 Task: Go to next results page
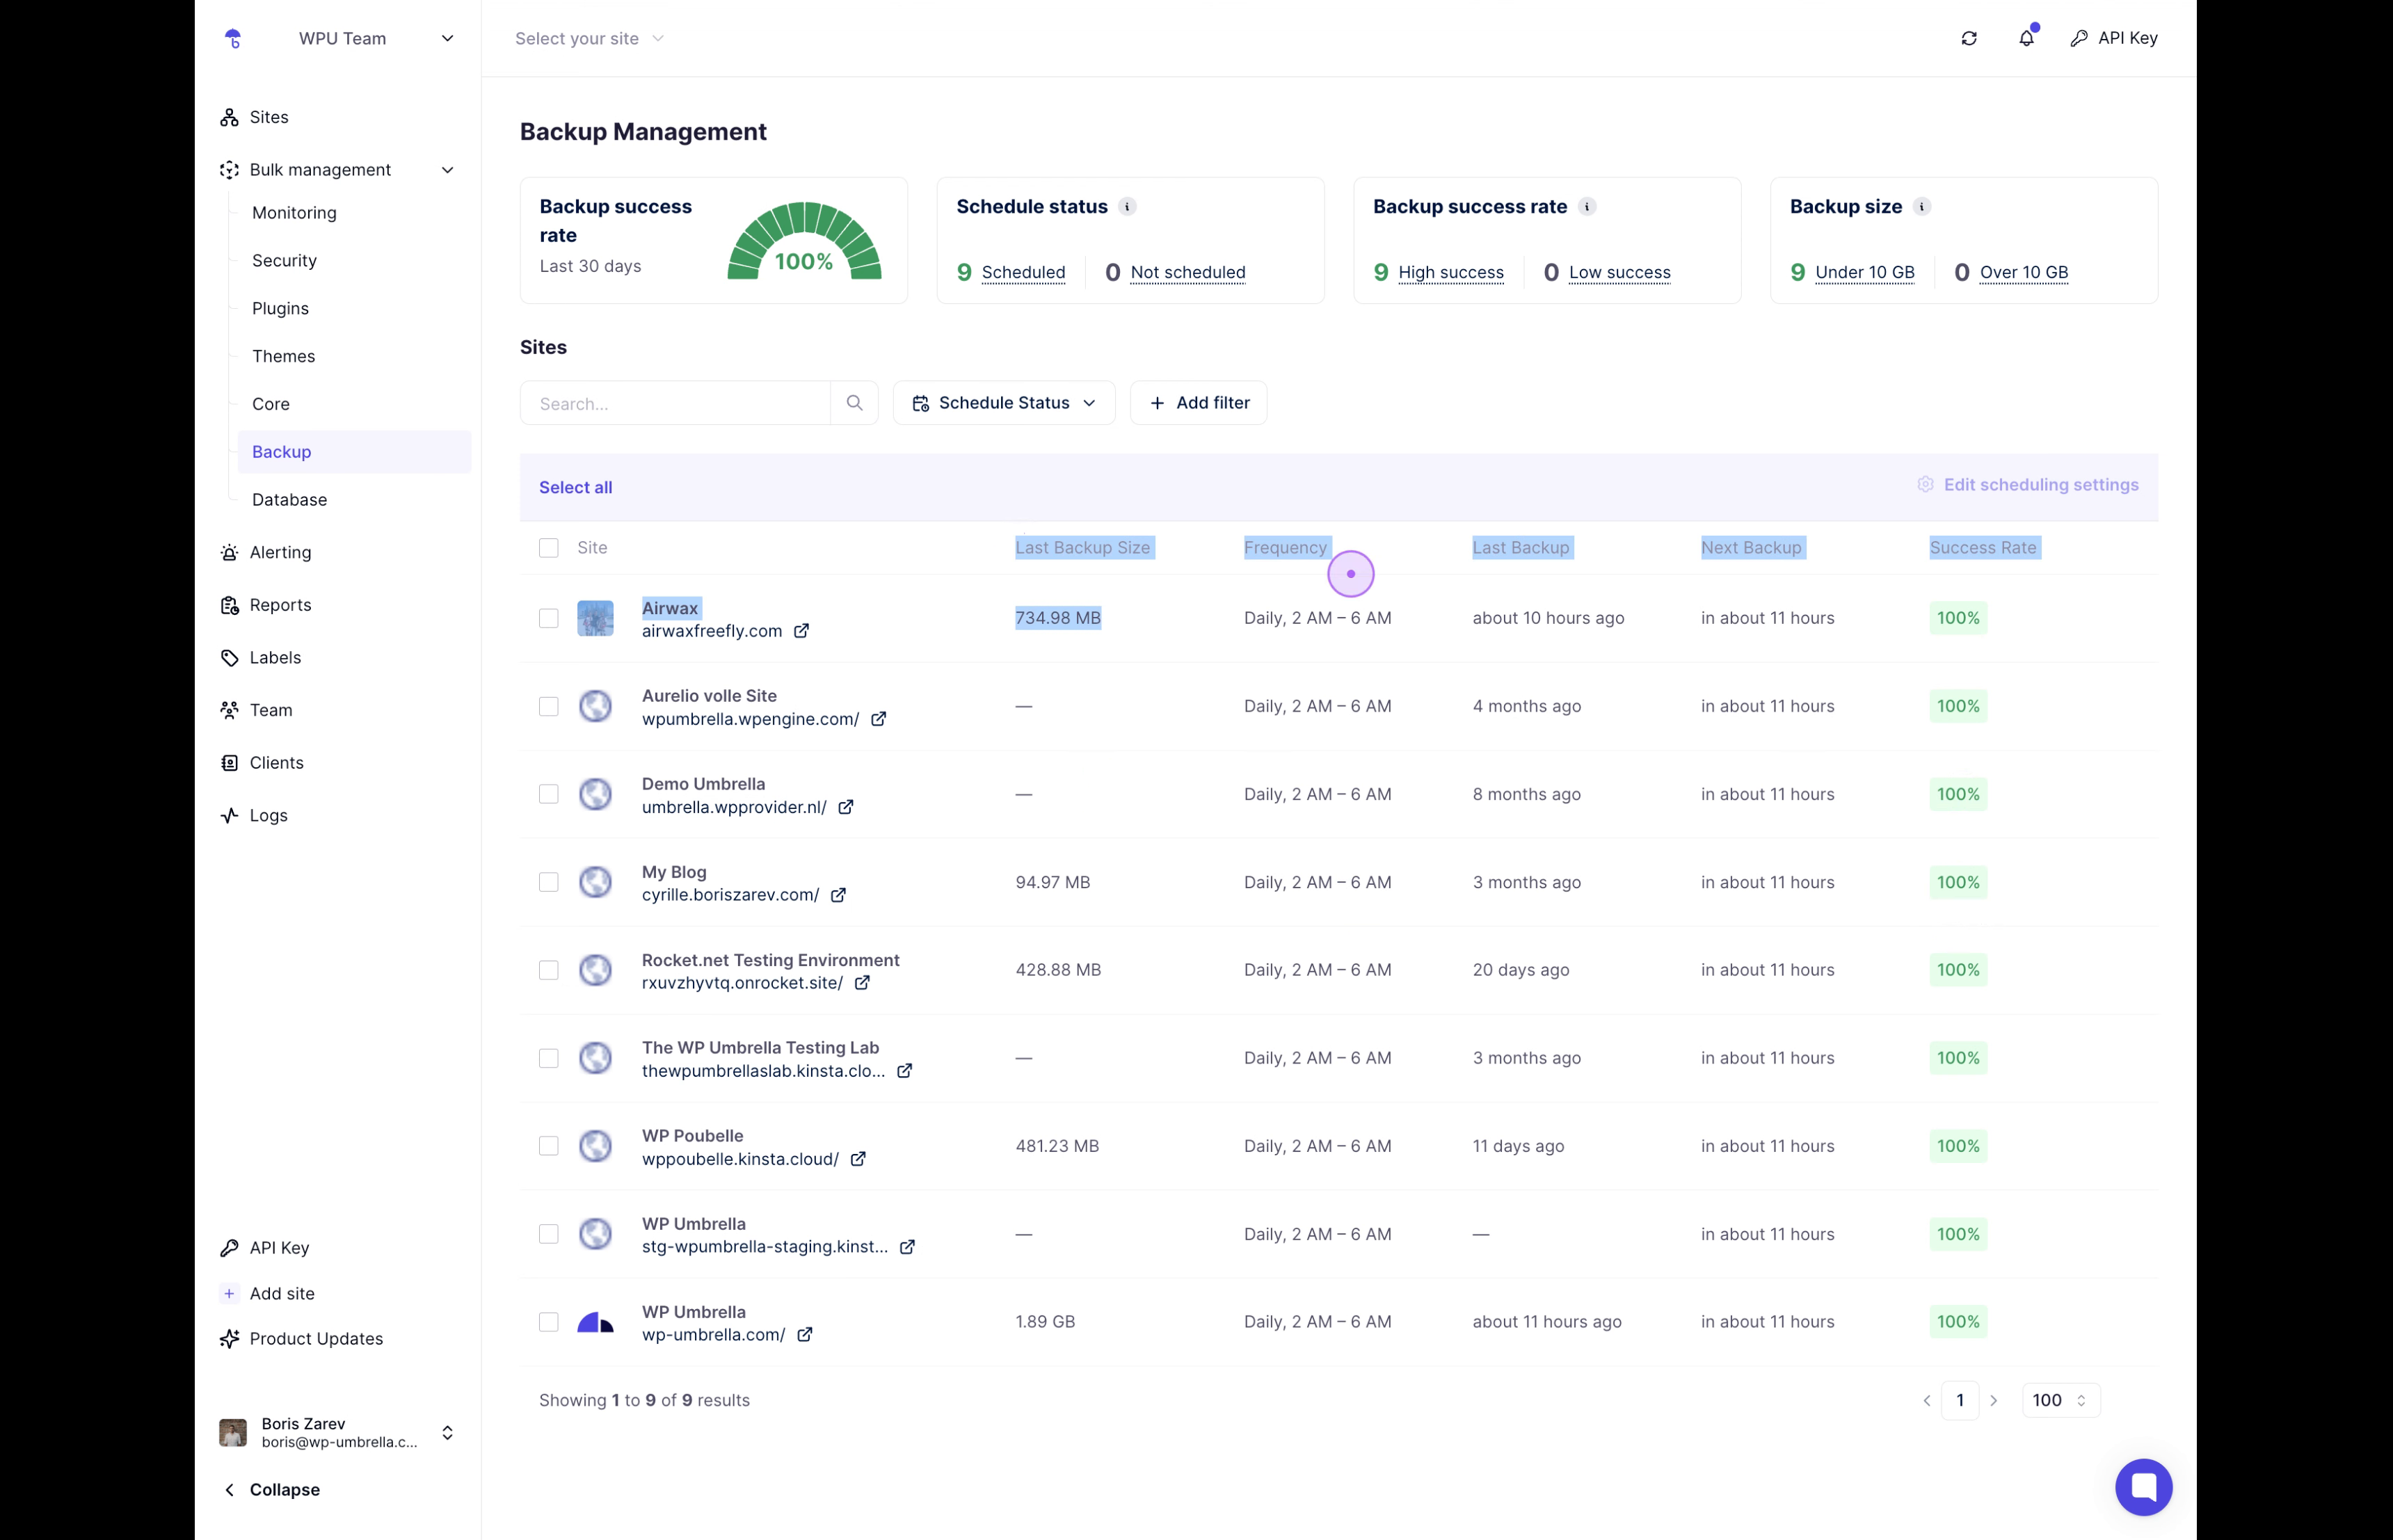click(x=1993, y=1401)
